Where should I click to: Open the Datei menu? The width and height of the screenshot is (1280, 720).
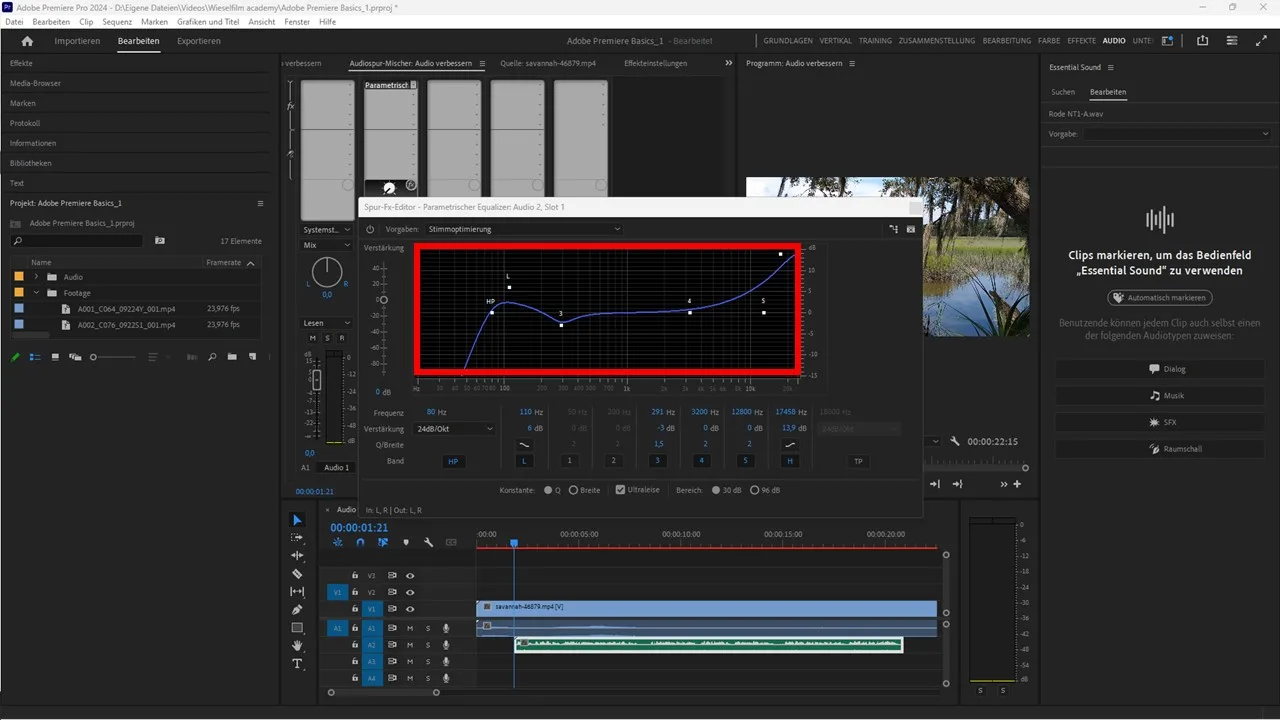click(14, 21)
